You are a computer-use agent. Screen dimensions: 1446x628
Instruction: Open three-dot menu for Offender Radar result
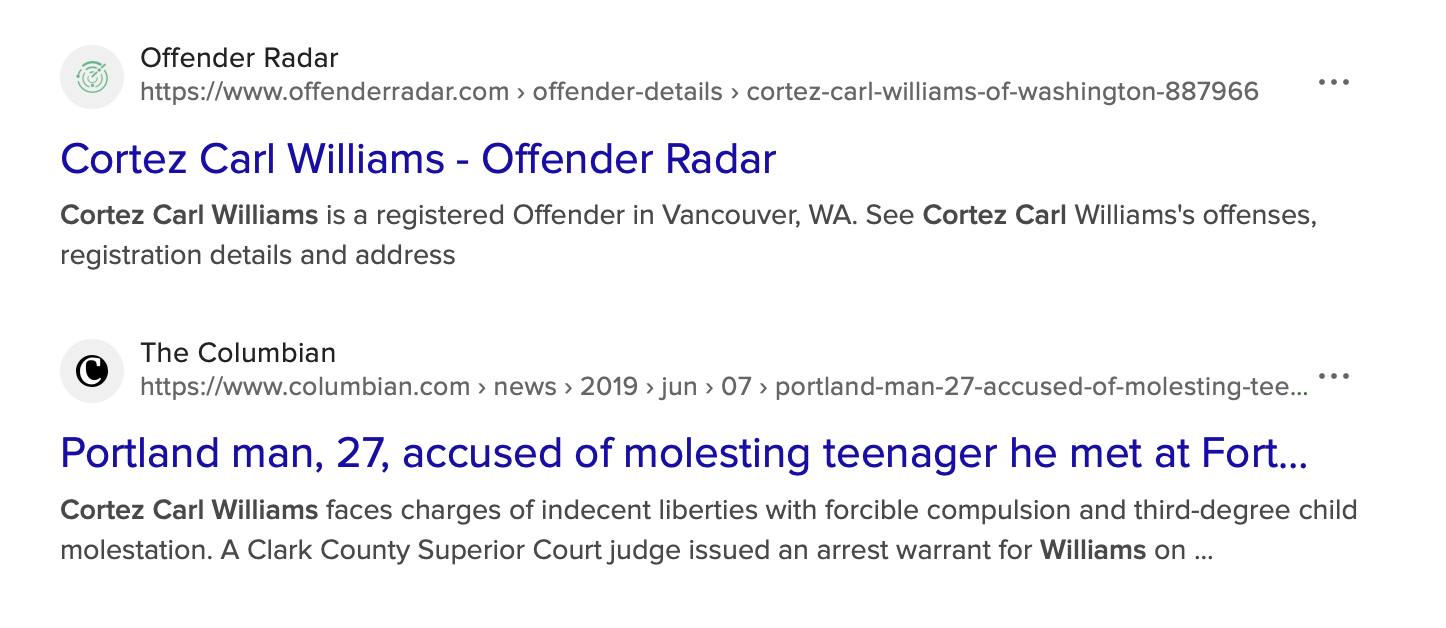[x=1334, y=82]
